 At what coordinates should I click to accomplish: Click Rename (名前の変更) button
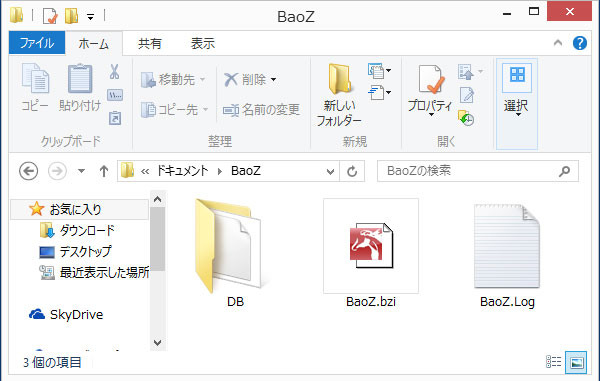[261, 110]
